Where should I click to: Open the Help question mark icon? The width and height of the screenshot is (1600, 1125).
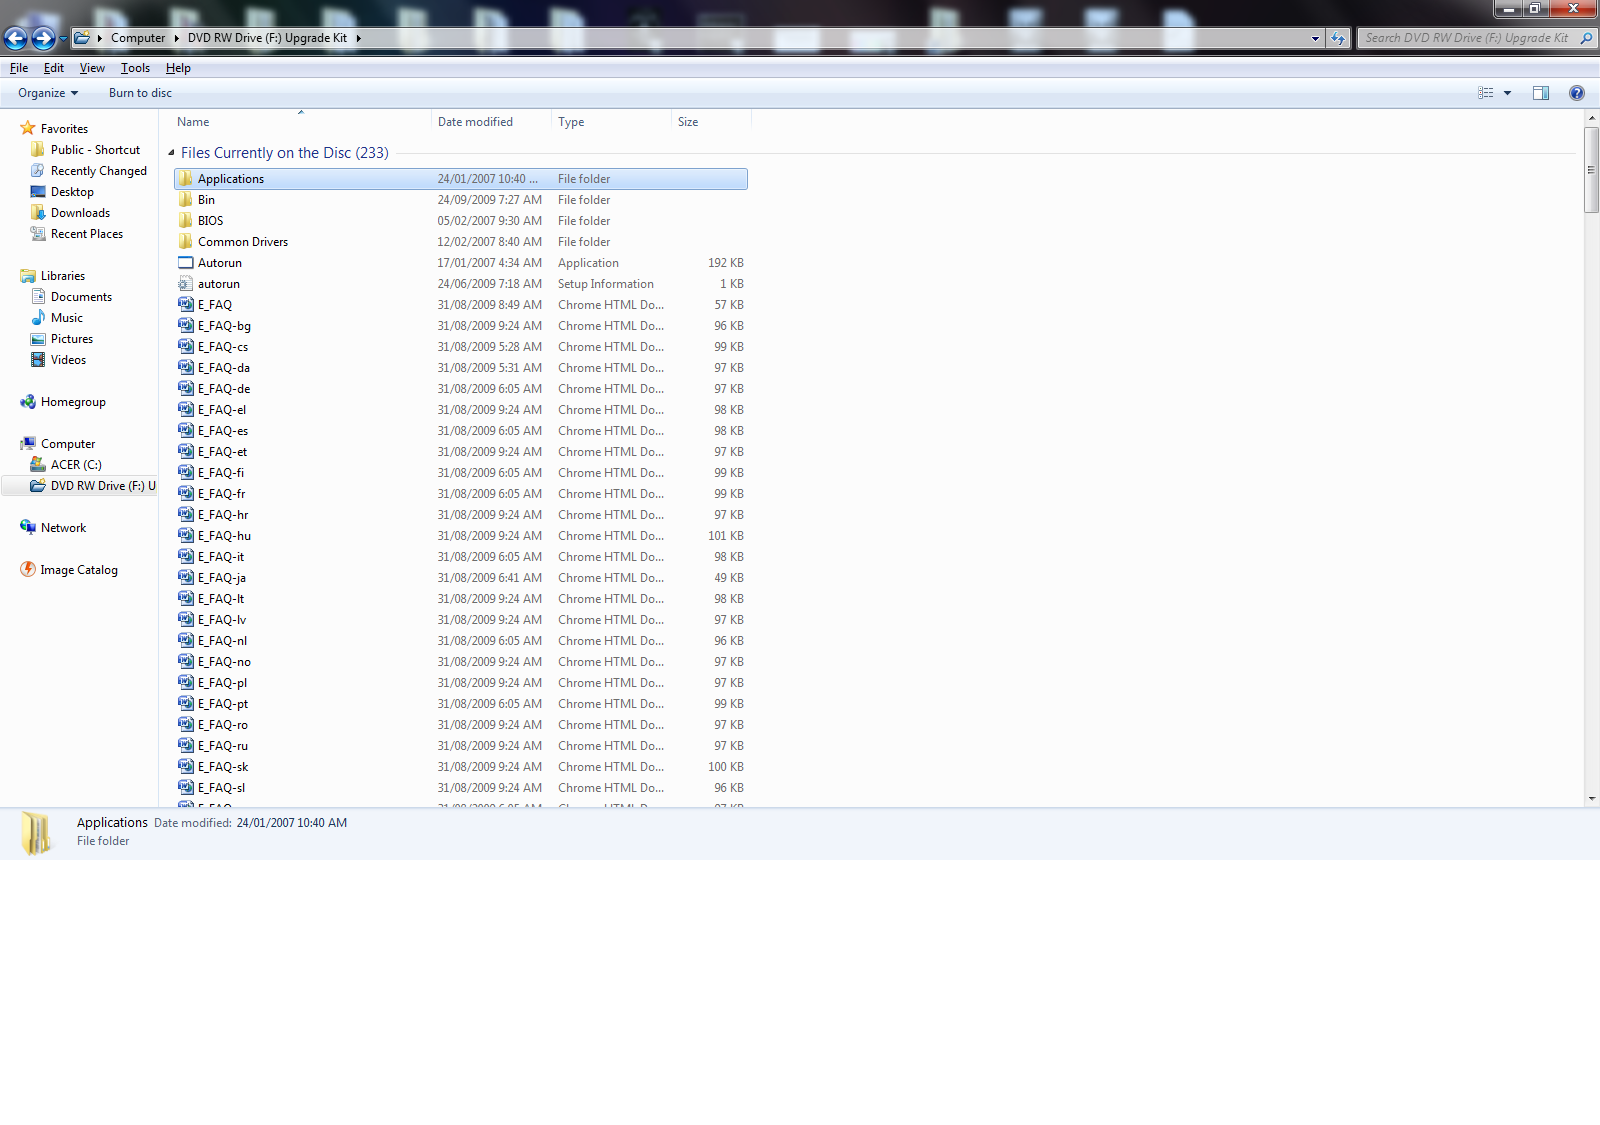[1577, 93]
